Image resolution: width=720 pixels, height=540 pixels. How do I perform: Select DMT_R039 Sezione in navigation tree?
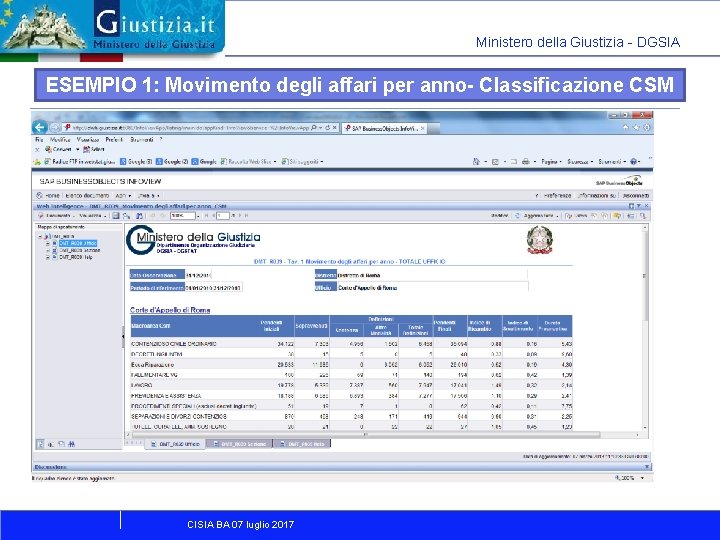point(79,250)
